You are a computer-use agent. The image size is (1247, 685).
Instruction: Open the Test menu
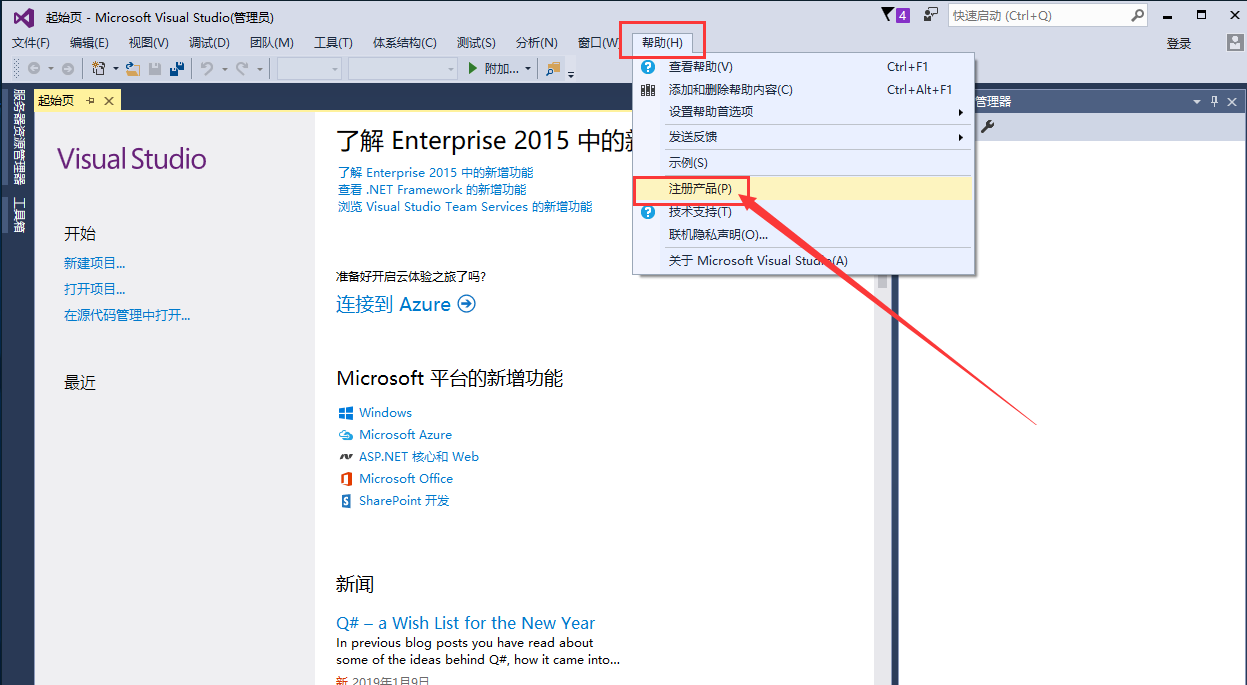pos(476,43)
